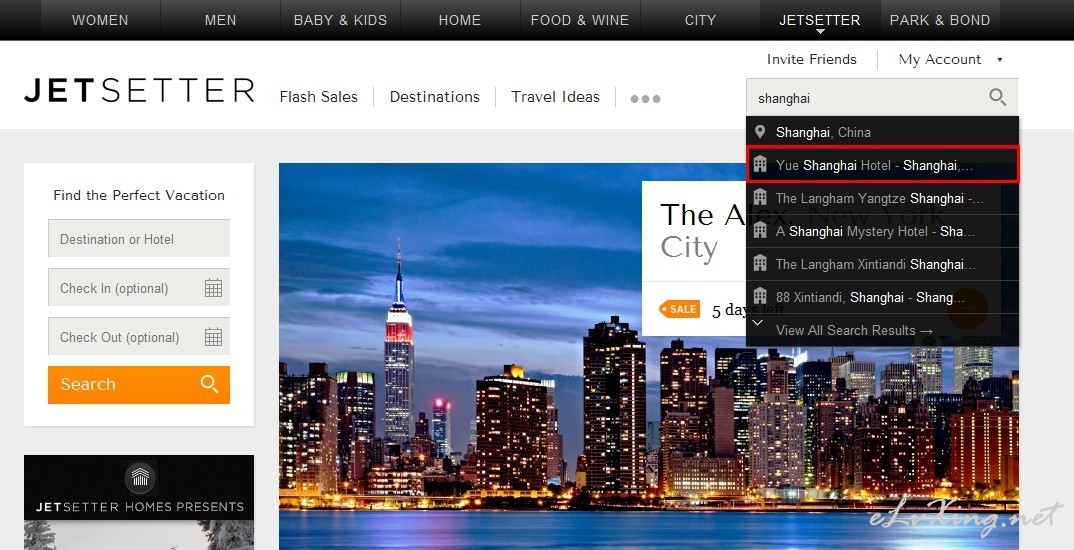This screenshot has height=550, width=1074.
Task: Open Travel Ideas menu
Action: tap(555, 97)
